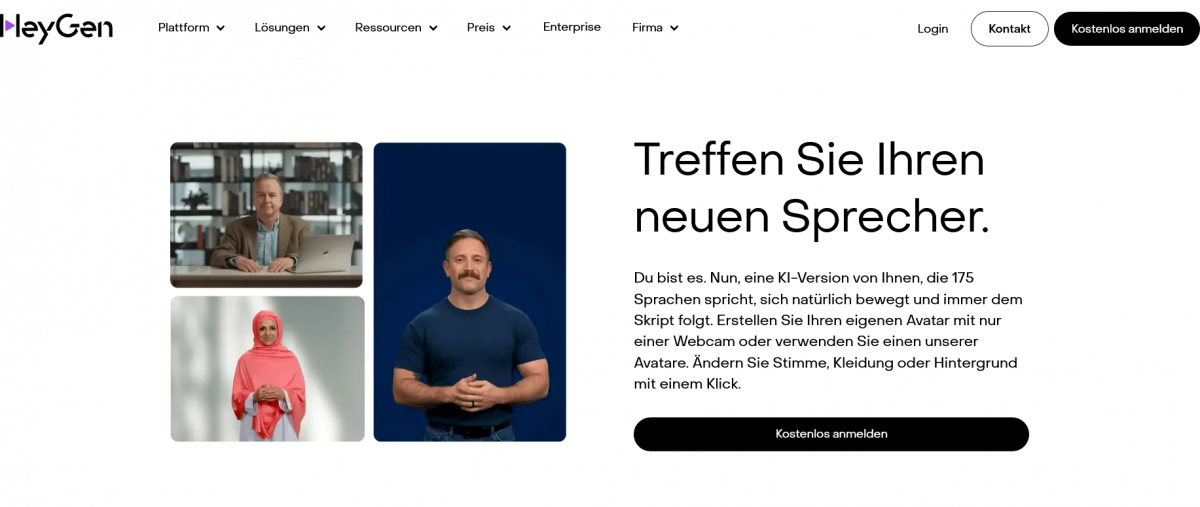This screenshot has height=507, width=1200.
Task: Click the HeyGen logo
Action: point(56,29)
